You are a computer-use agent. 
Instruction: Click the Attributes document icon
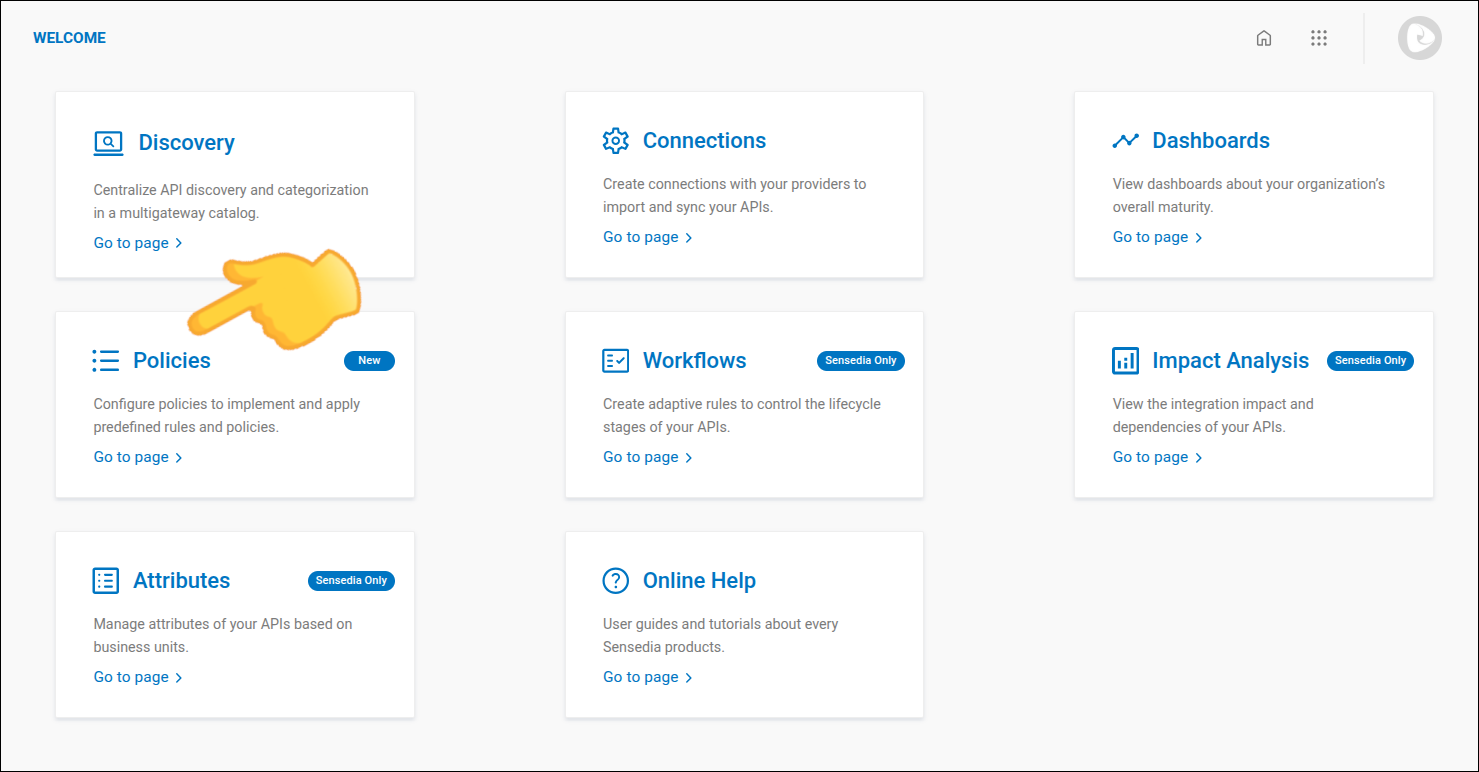(x=105, y=580)
